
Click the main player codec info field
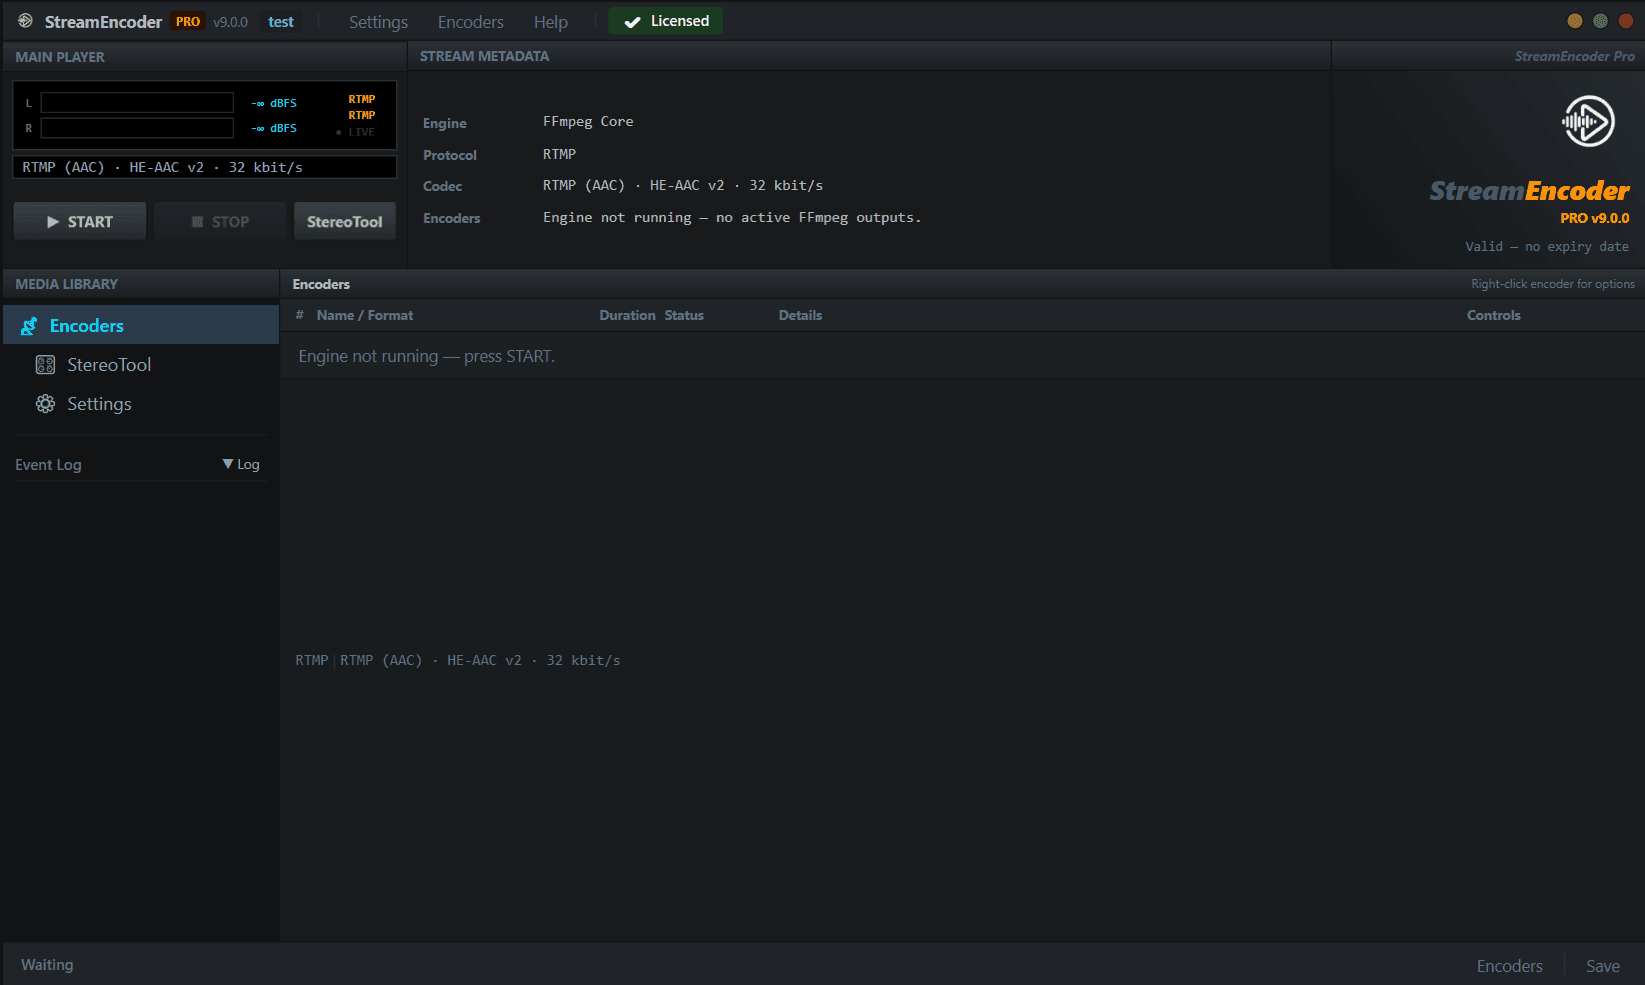click(204, 167)
